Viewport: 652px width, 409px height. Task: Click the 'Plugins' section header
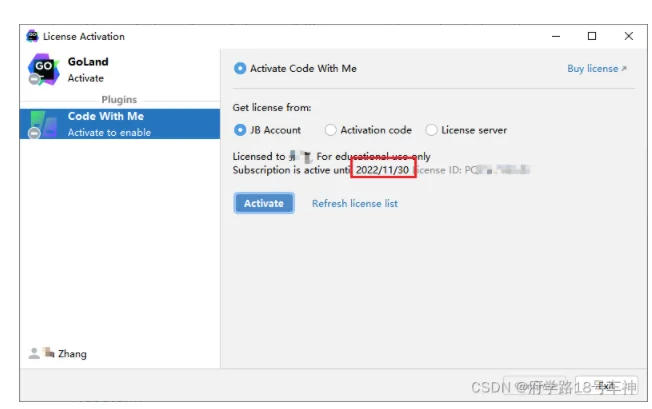pos(119,100)
